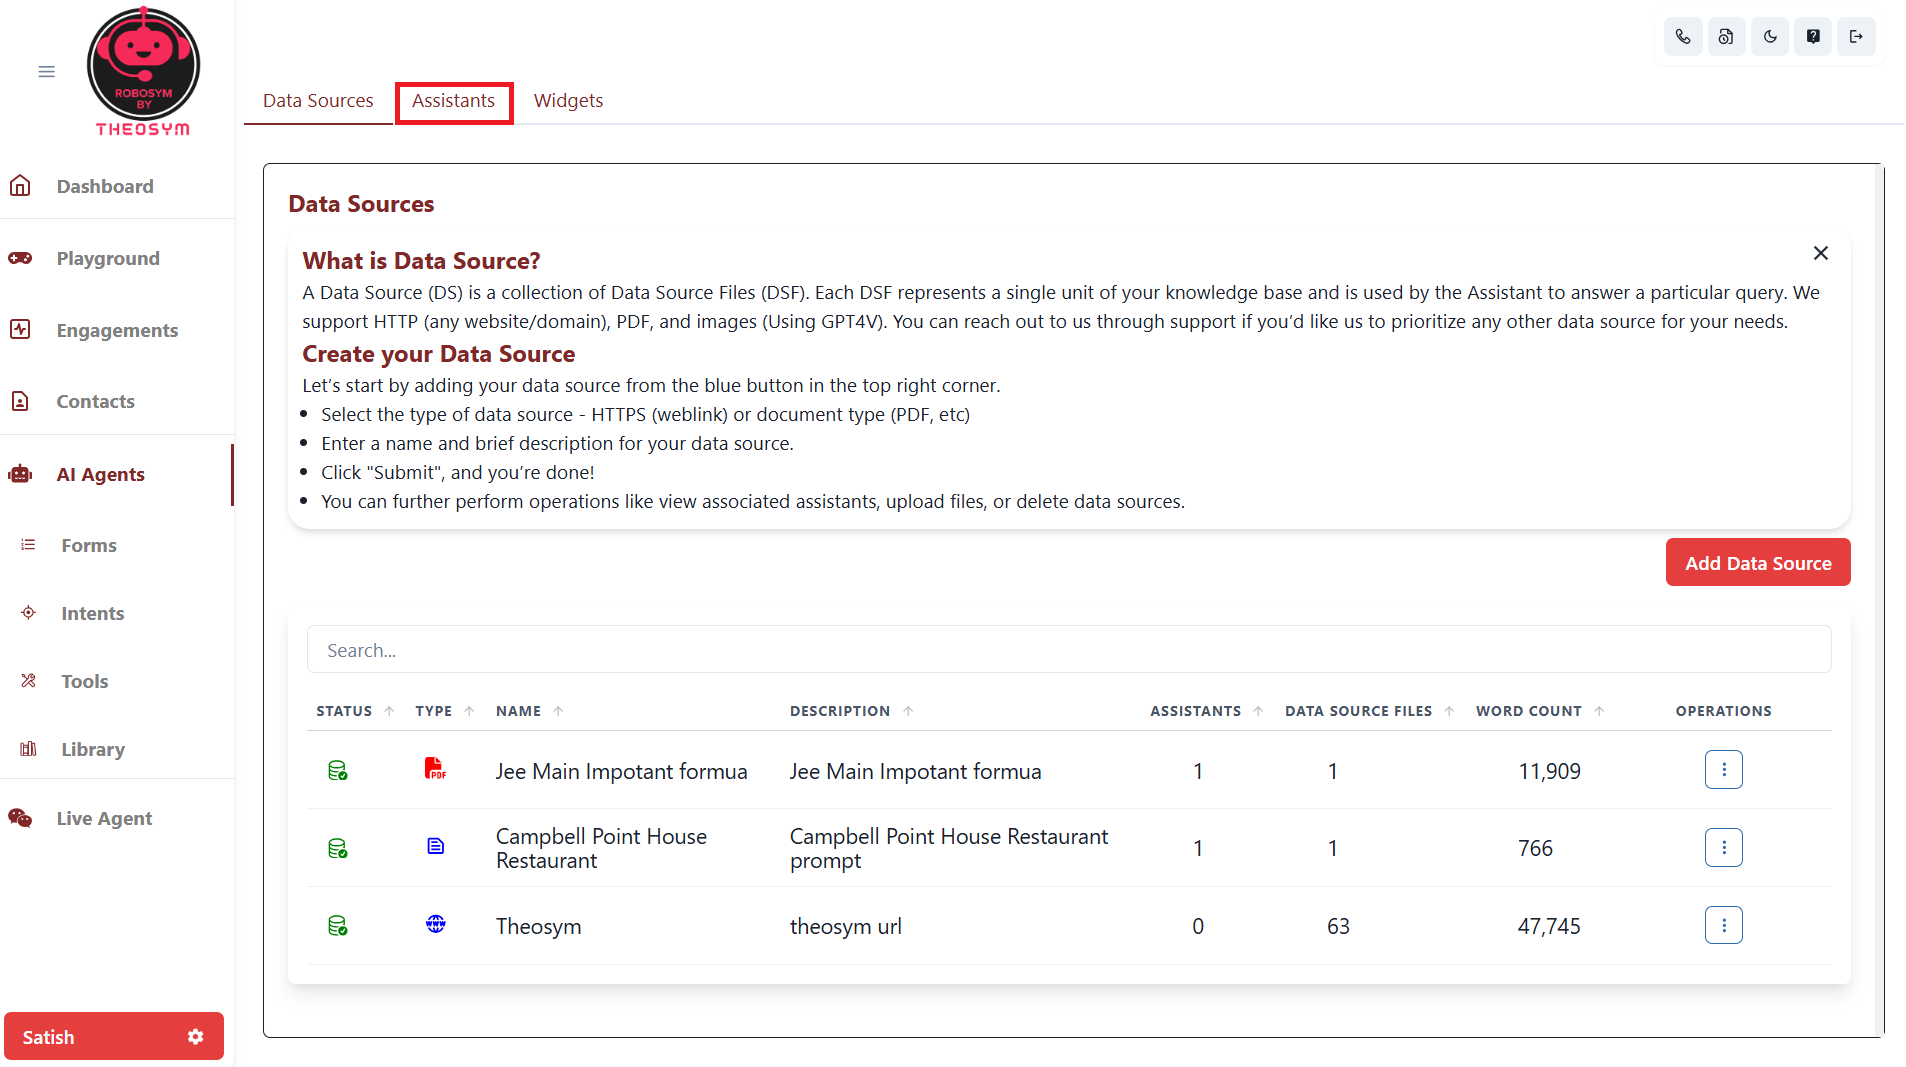Sort table by Type column arrow
This screenshot has height=1067, width=1906.
click(470, 711)
